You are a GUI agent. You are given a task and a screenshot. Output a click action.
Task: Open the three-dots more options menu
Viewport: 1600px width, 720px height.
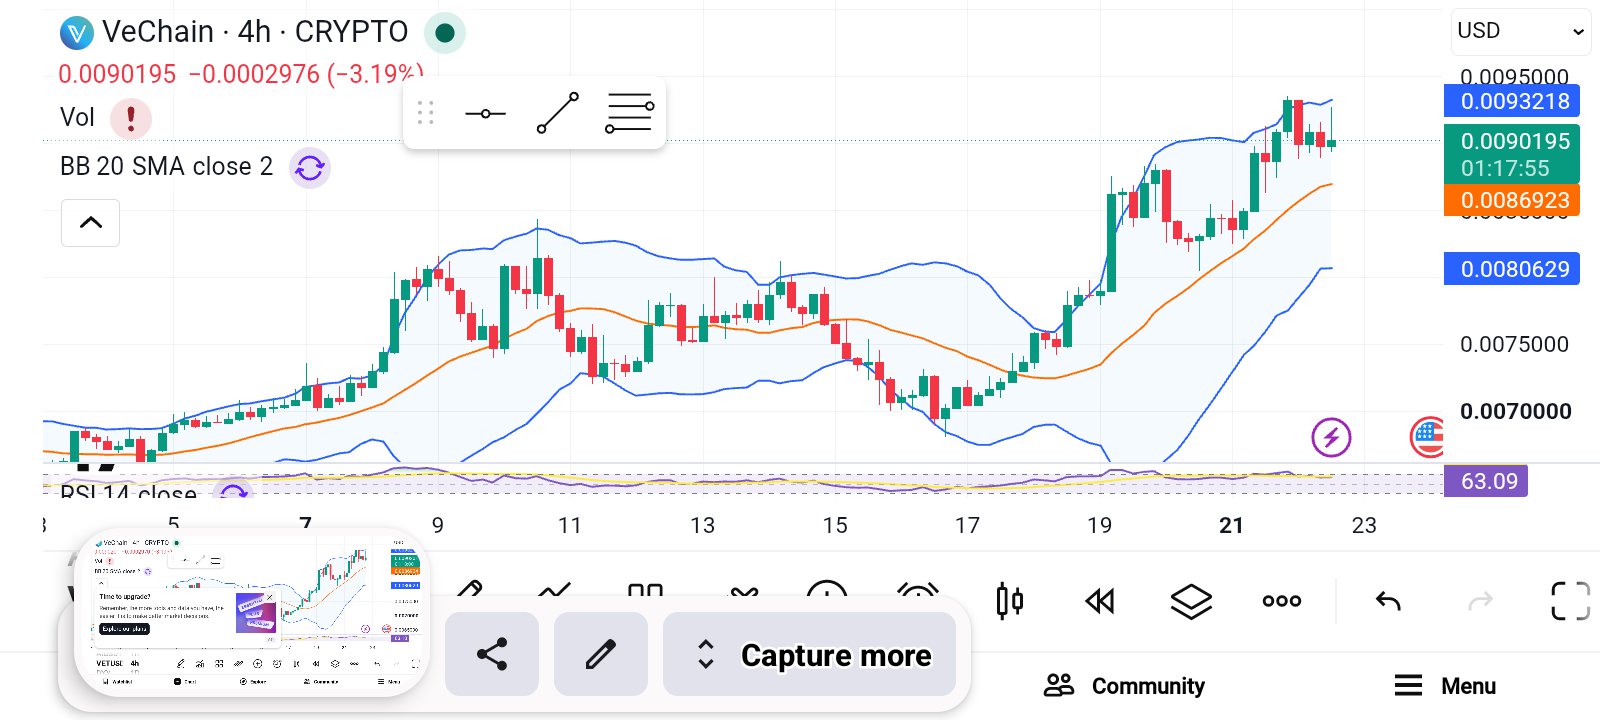click(x=1282, y=601)
